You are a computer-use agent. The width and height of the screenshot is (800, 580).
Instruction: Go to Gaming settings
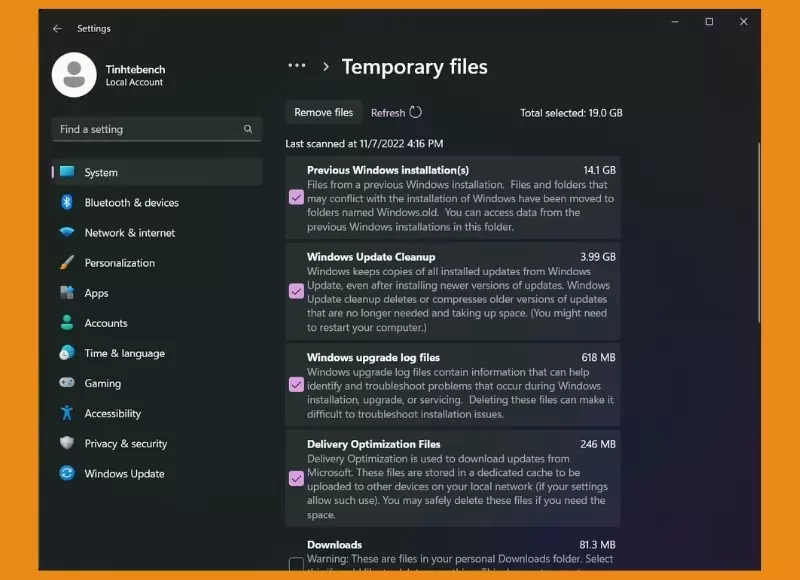tap(157, 383)
